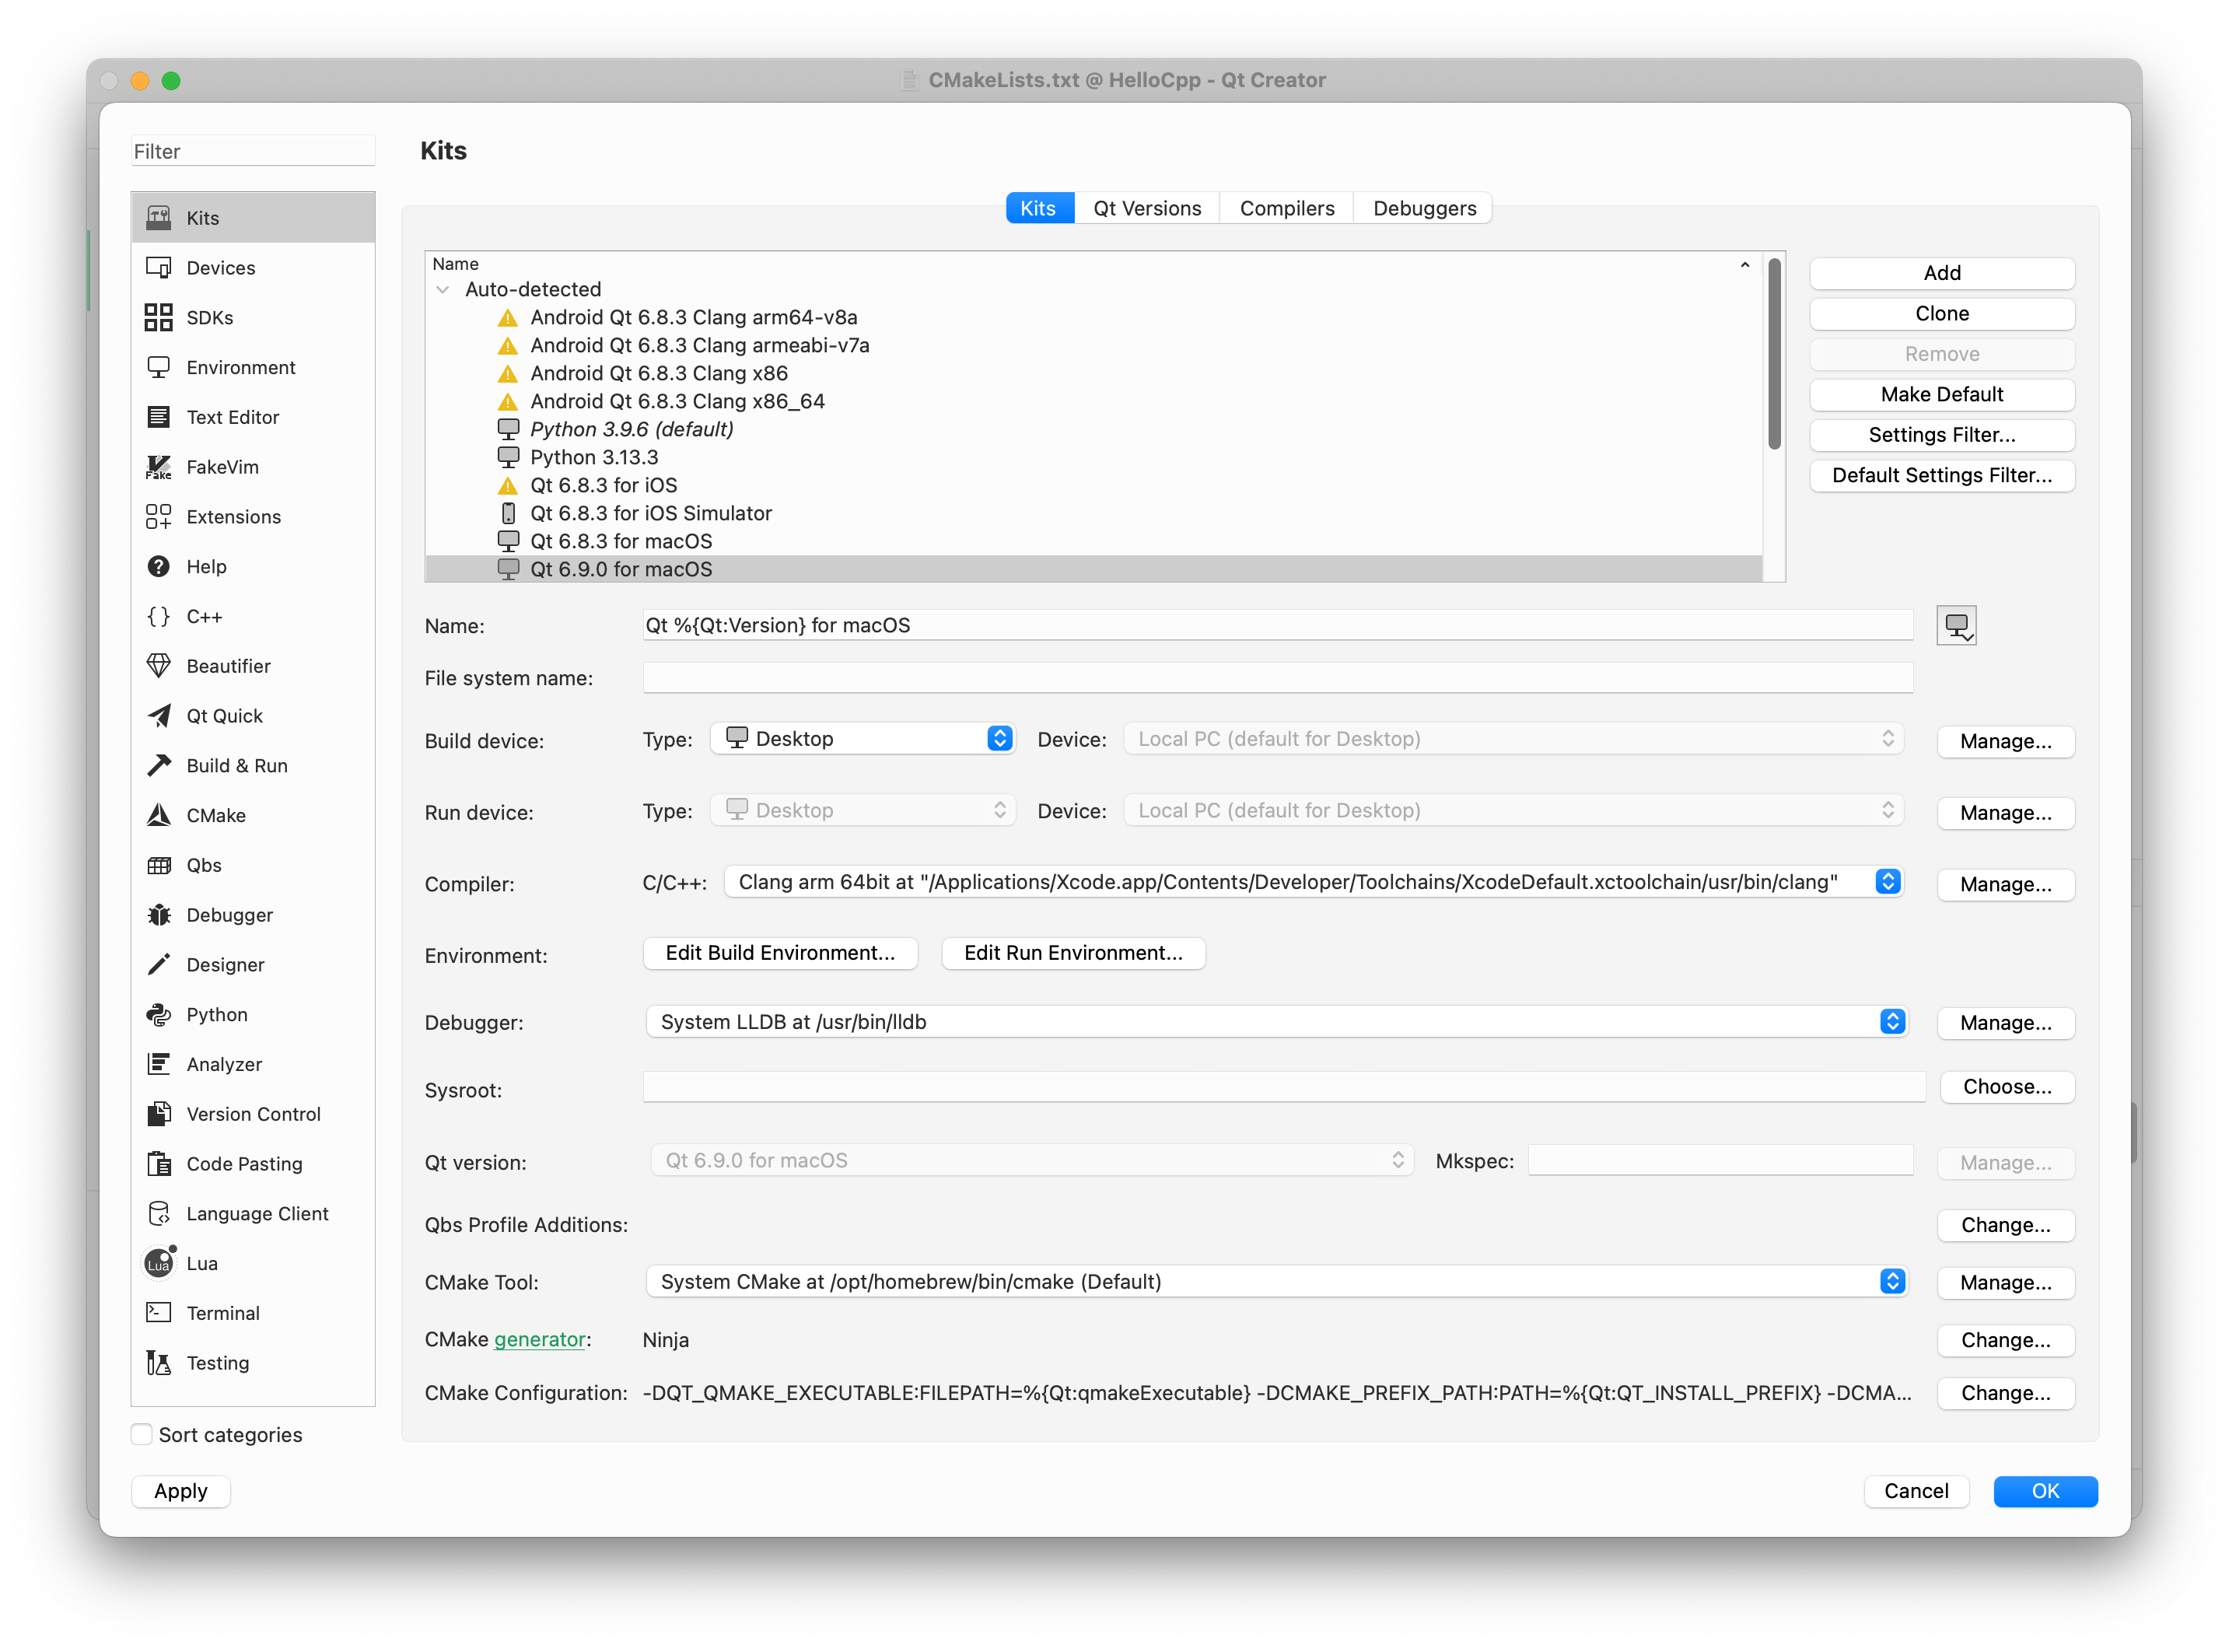Open the SDKs settings category
The height and width of the screenshot is (1652, 2229).
pos(253,317)
